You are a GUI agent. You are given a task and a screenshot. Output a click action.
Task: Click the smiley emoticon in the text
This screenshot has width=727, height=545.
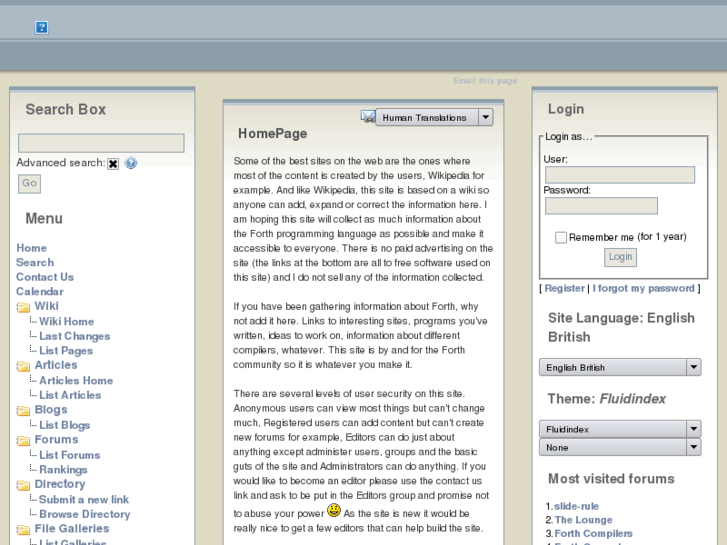click(x=334, y=510)
